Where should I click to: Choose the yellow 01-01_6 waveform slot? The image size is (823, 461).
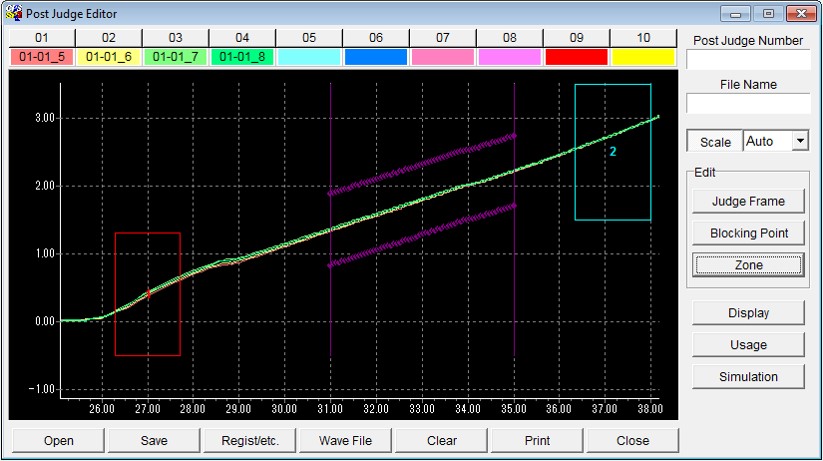[x=109, y=57]
